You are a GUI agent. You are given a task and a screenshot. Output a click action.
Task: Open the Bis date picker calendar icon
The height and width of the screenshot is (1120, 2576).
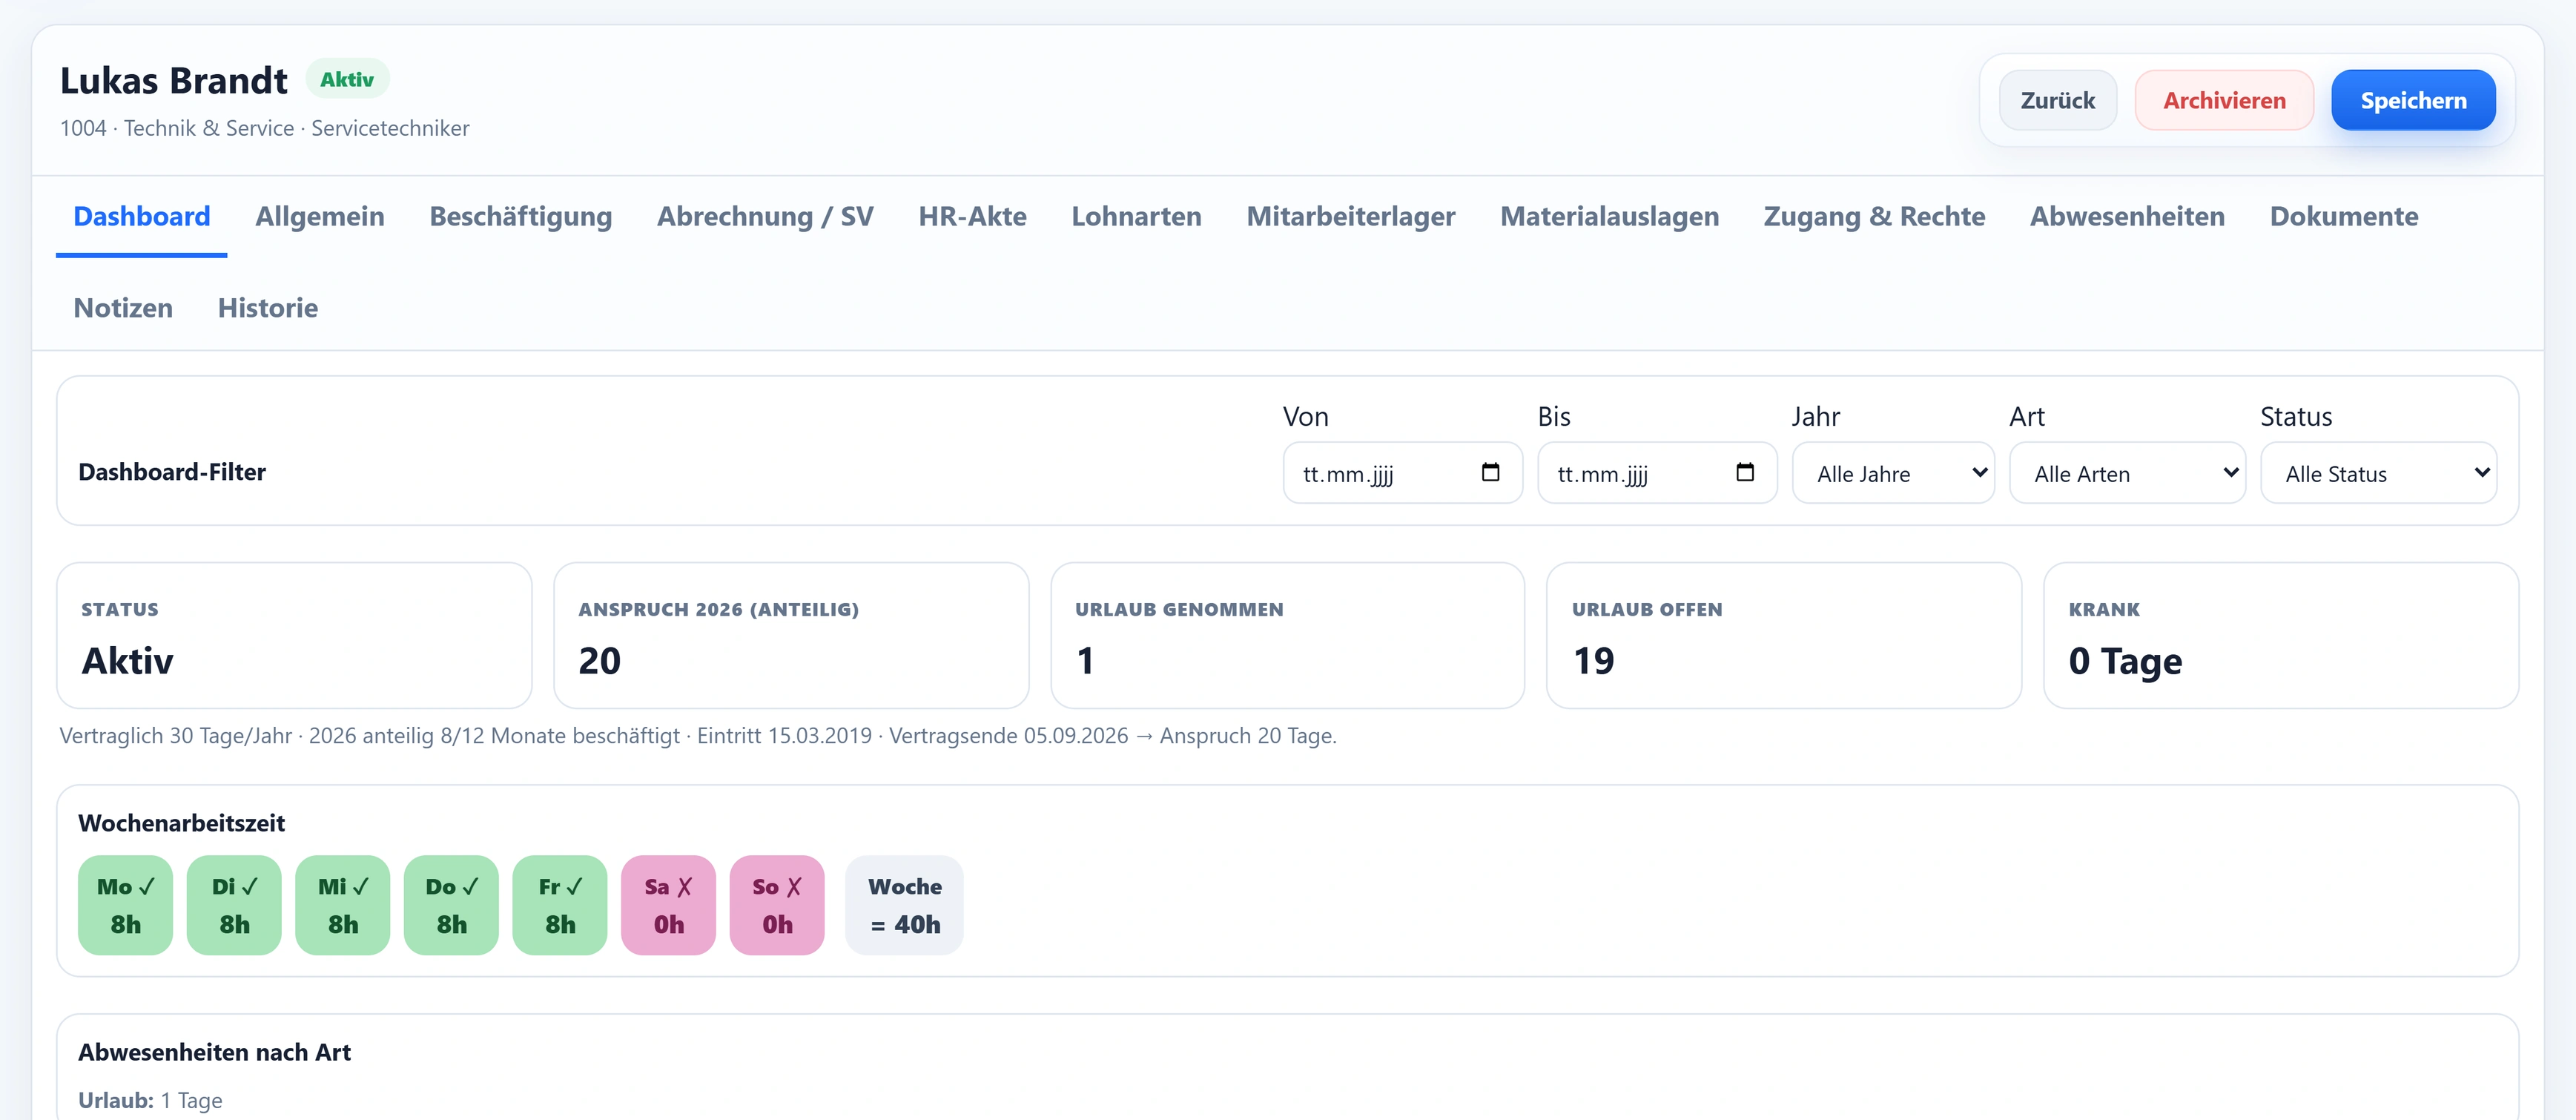(x=1745, y=472)
